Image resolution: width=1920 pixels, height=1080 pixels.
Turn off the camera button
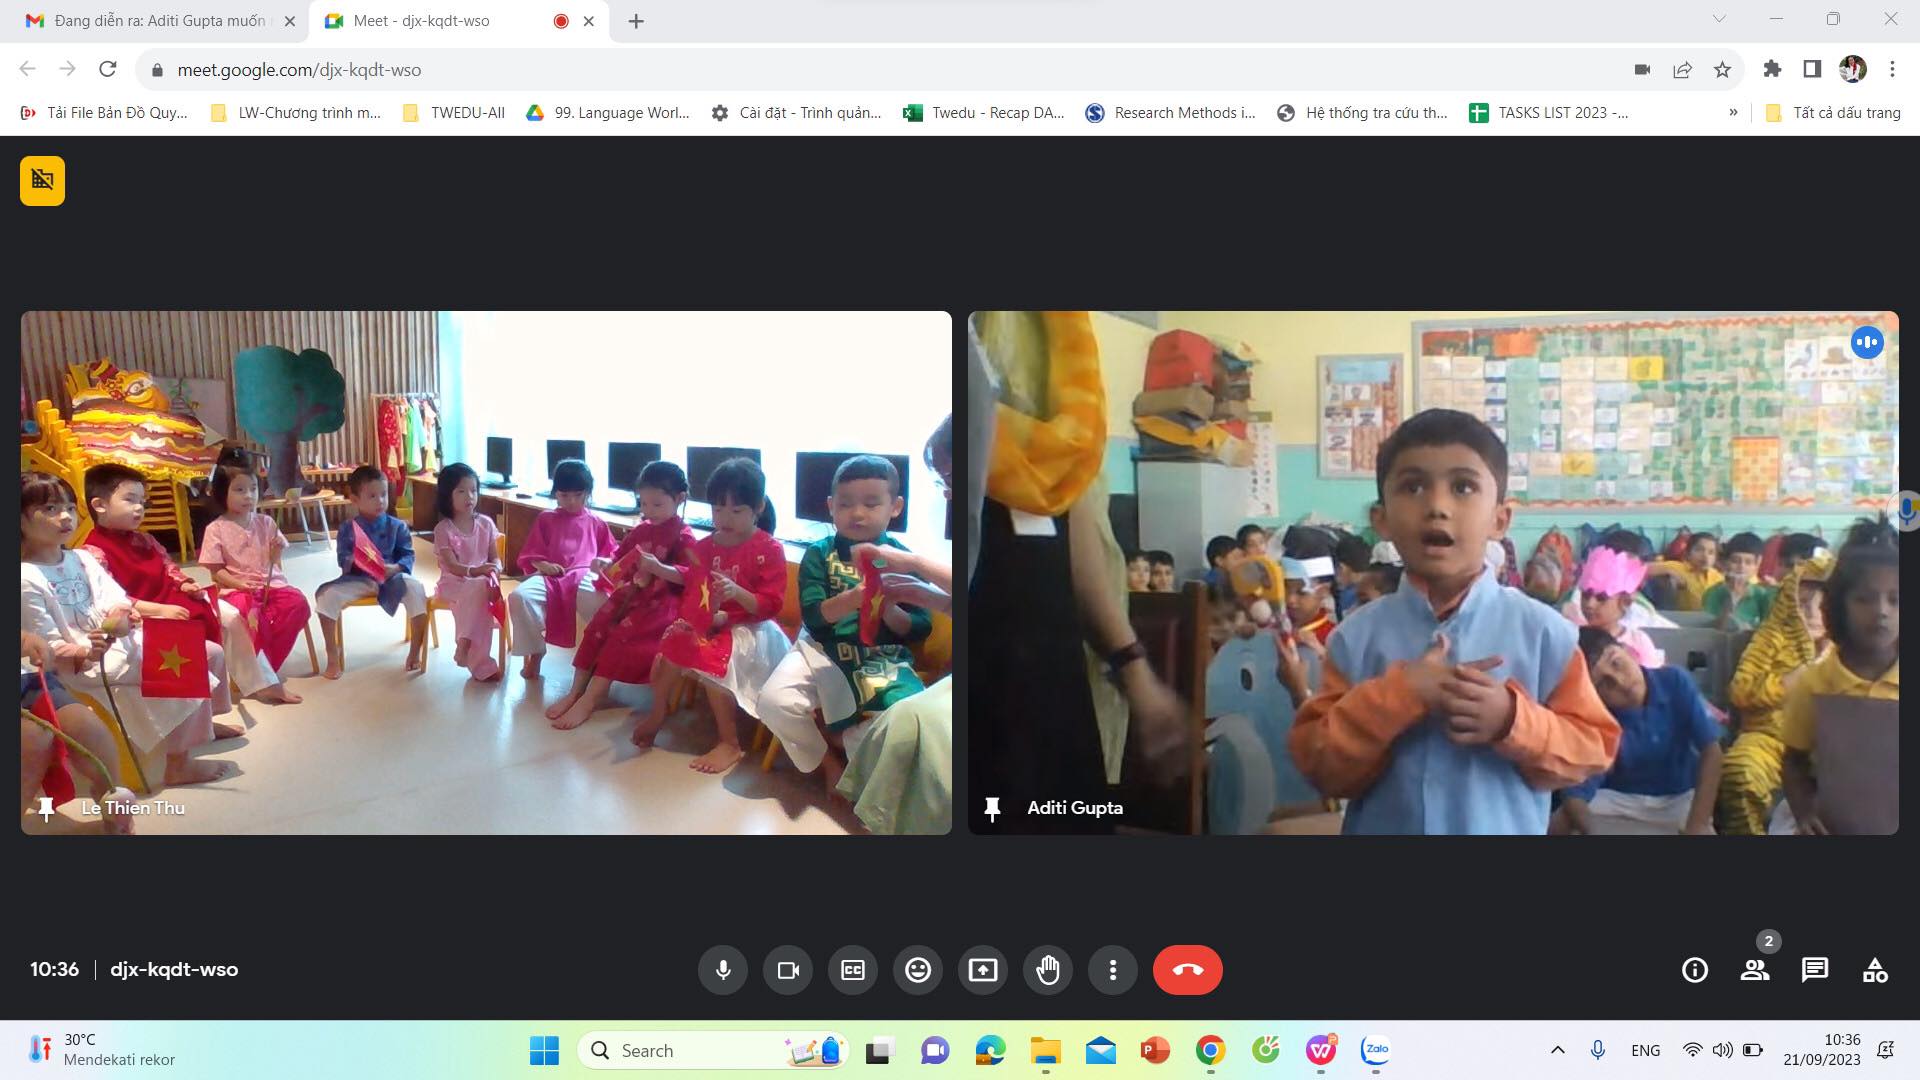788,970
